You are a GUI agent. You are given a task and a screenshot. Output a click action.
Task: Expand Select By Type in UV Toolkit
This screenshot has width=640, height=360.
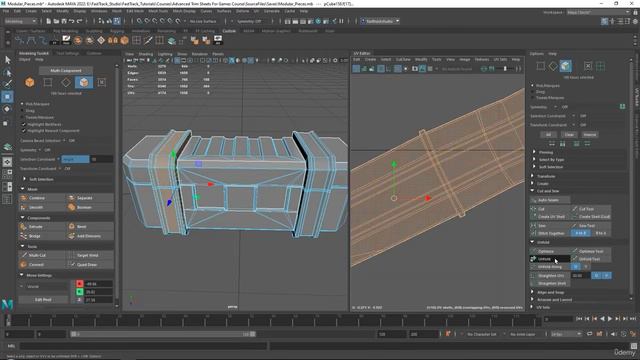[x=534, y=159]
